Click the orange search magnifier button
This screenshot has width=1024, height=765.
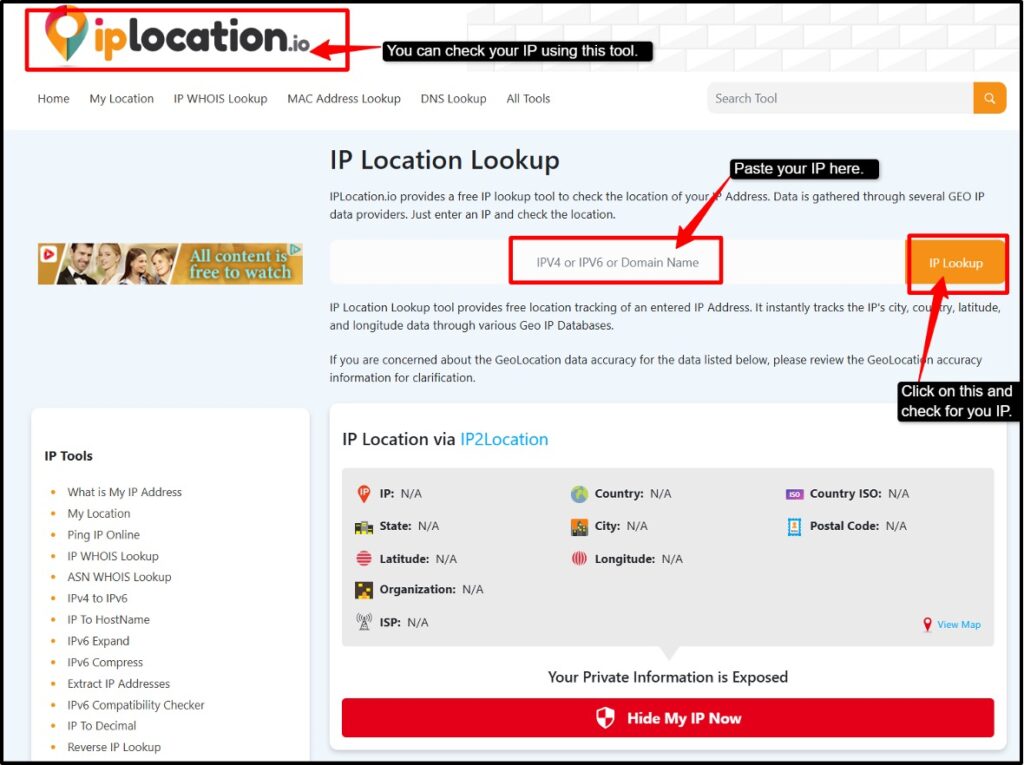click(989, 98)
